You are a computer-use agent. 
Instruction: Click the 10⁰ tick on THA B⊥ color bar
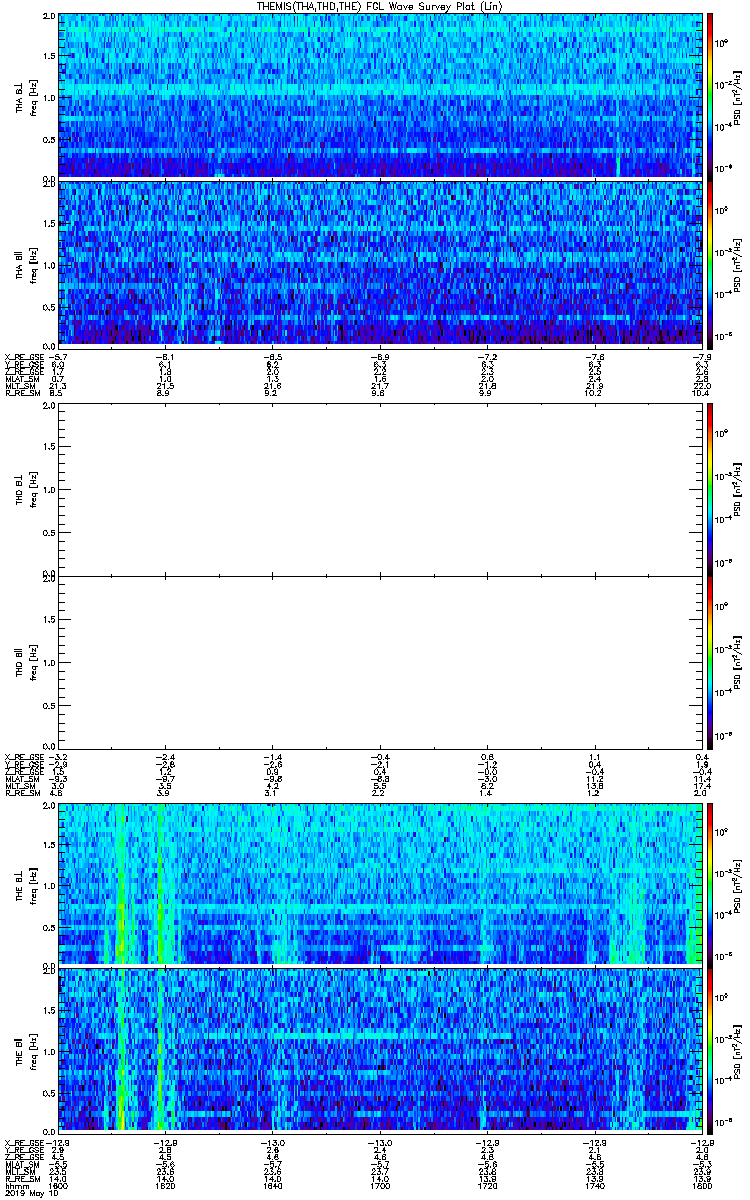pos(722,42)
